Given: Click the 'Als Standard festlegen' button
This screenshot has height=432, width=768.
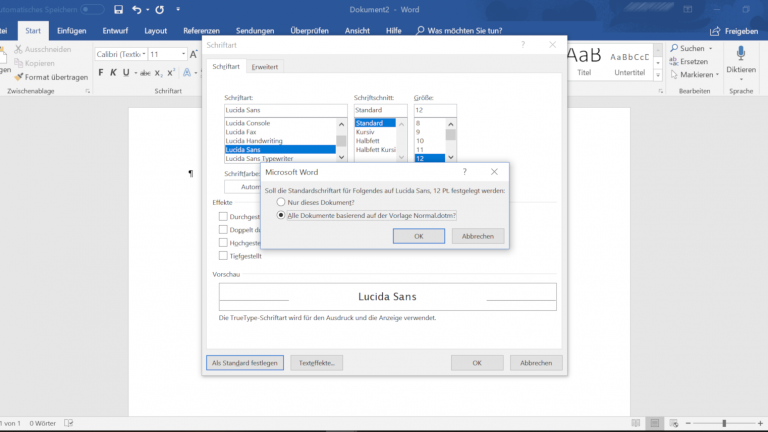Looking at the screenshot, I should (246, 362).
